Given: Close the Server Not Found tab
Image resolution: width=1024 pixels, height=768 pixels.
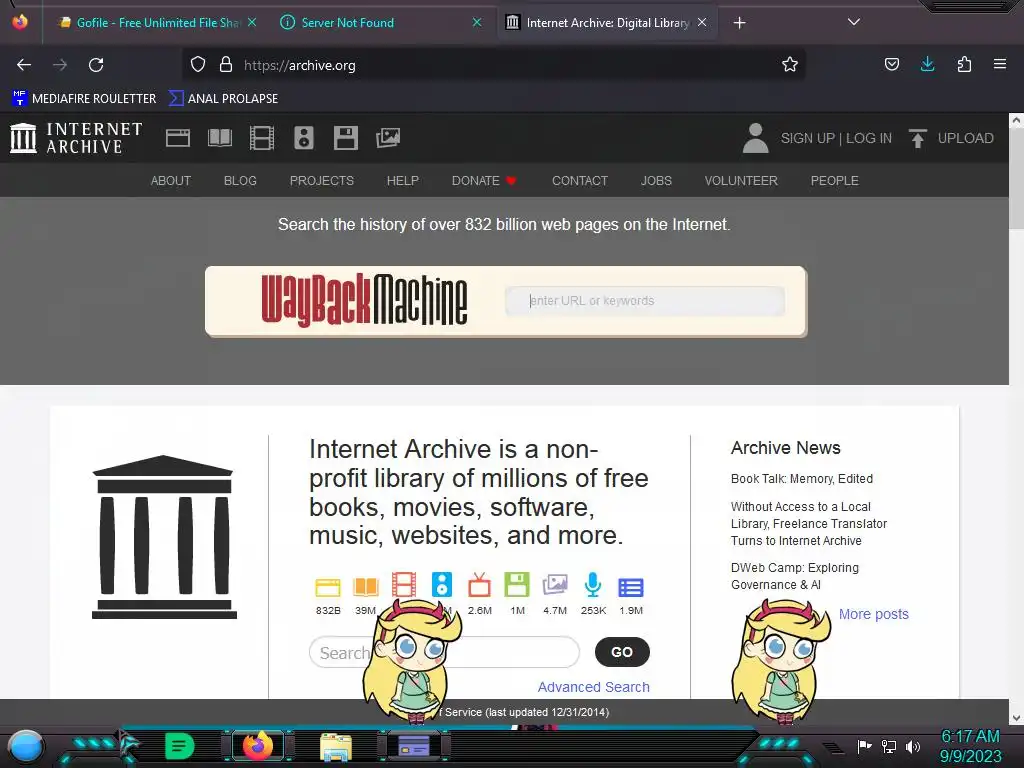Looking at the screenshot, I should point(477,22).
